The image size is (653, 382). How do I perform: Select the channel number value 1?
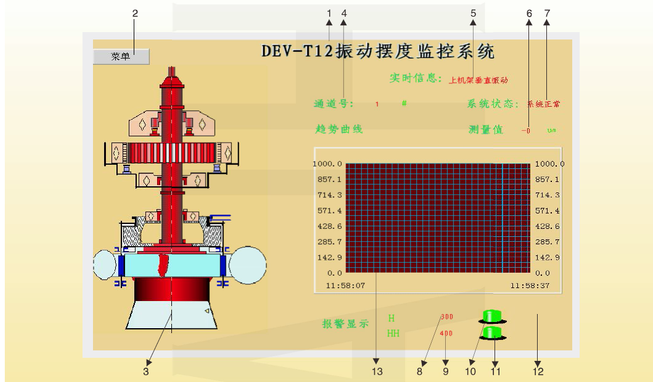(x=377, y=104)
